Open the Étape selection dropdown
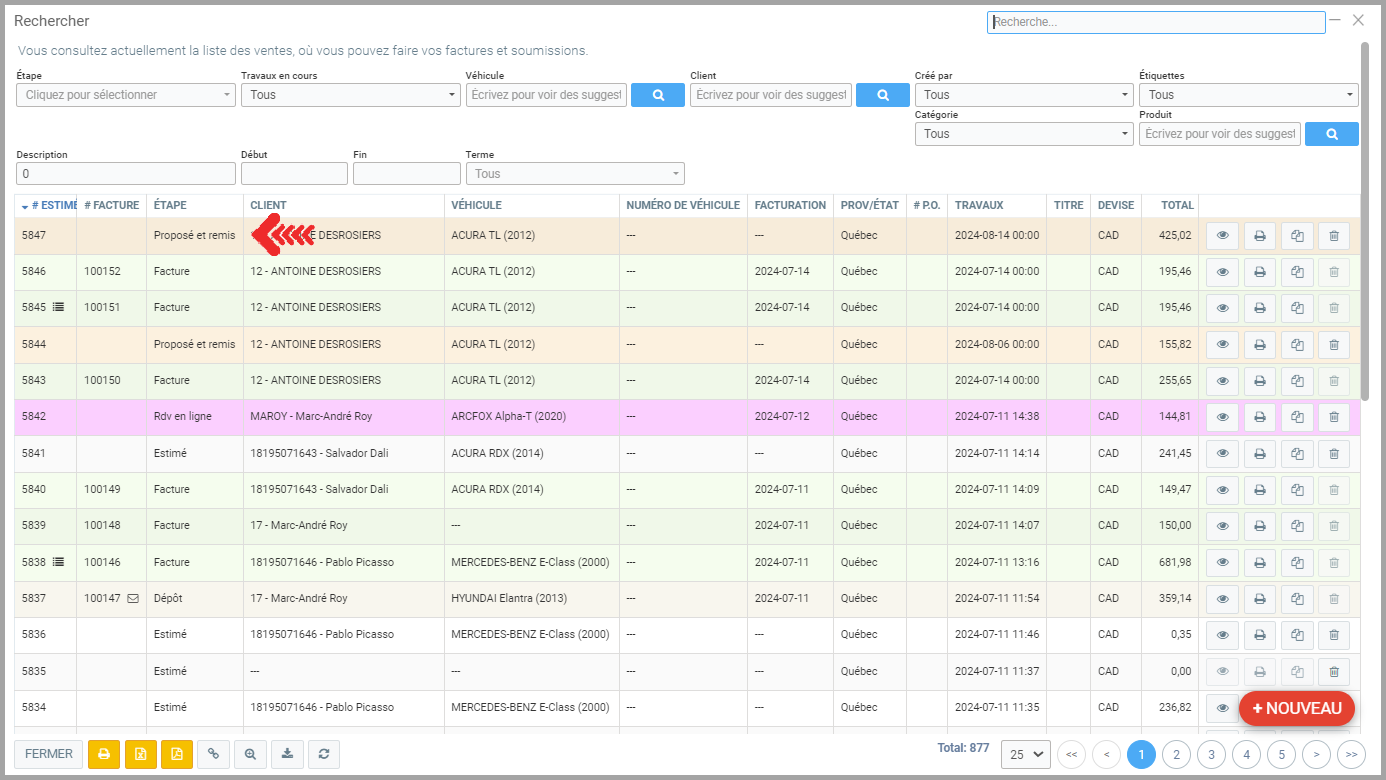Image resolution: width=1386 pixels, height=780 pixels. coord(125,95)
